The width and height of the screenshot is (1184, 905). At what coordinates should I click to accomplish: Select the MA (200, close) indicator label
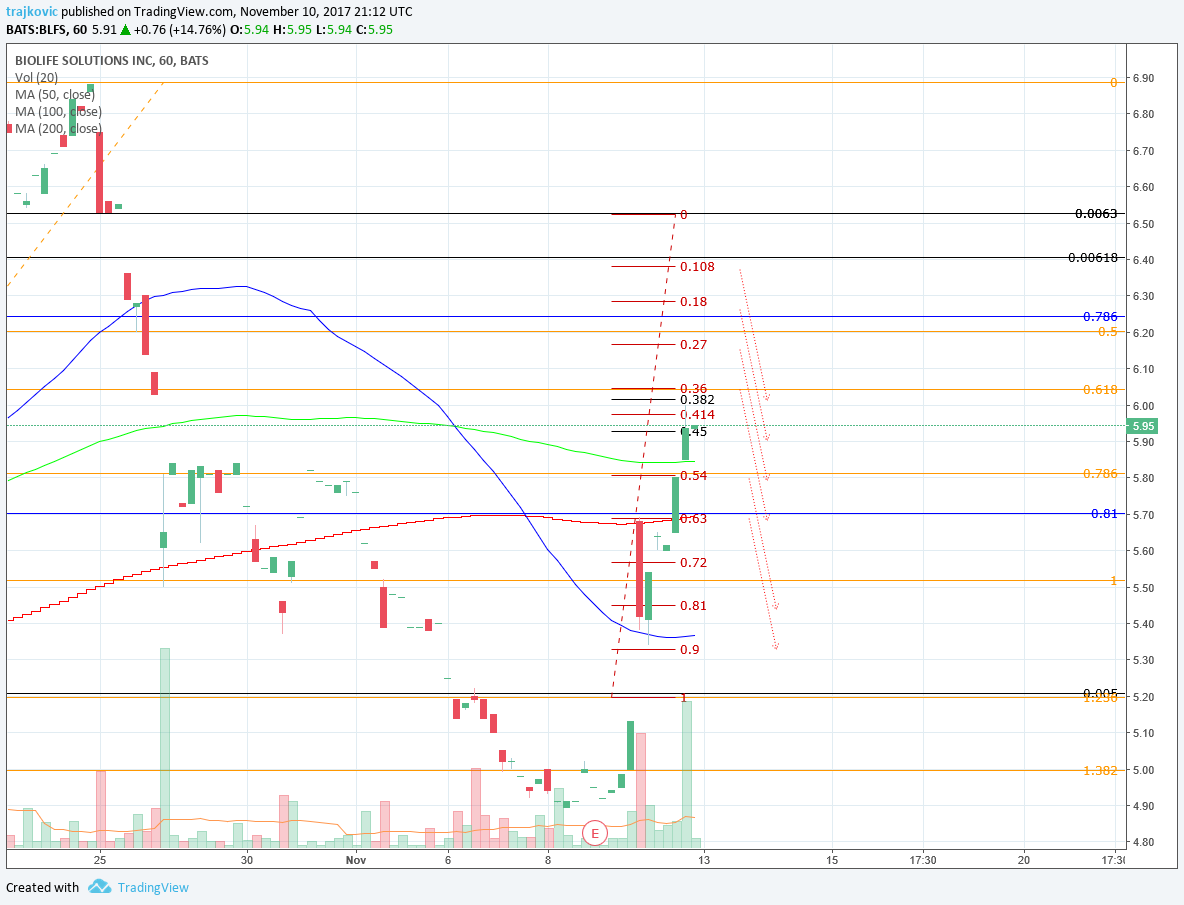tap(58, 128)
